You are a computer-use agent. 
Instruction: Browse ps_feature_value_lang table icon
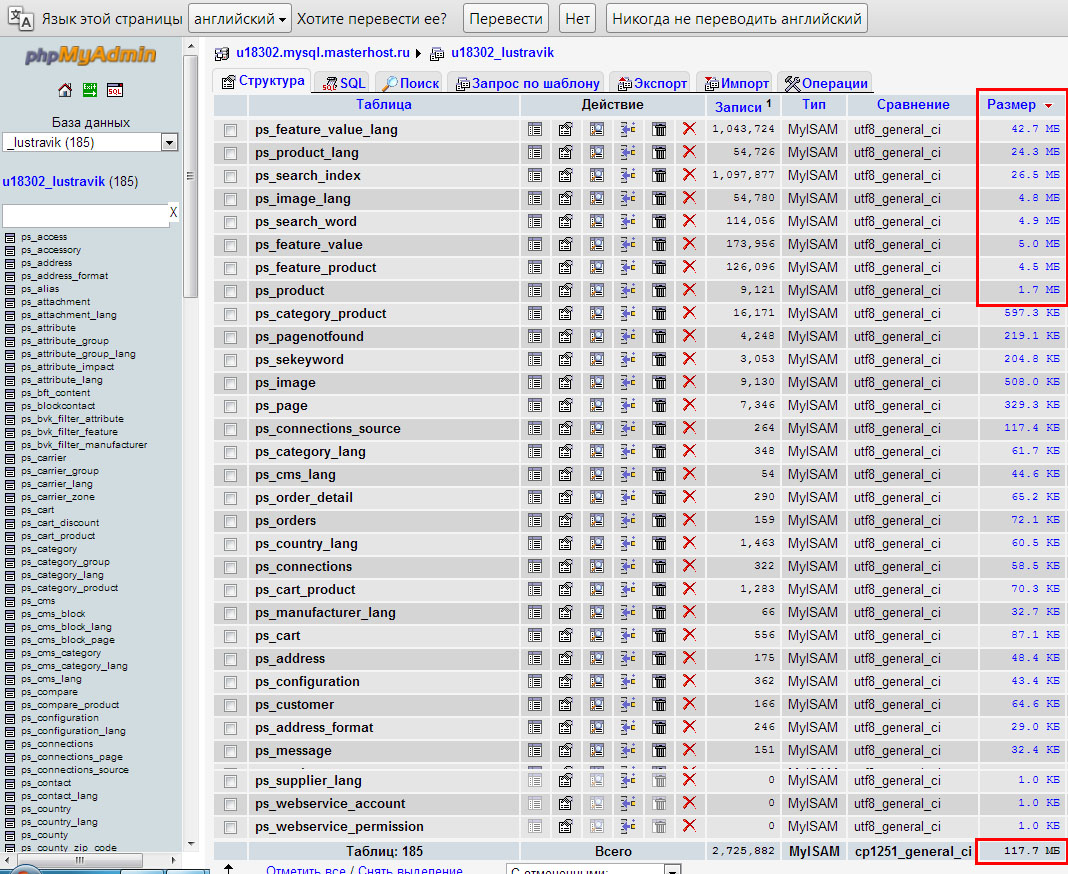point(535,129)
